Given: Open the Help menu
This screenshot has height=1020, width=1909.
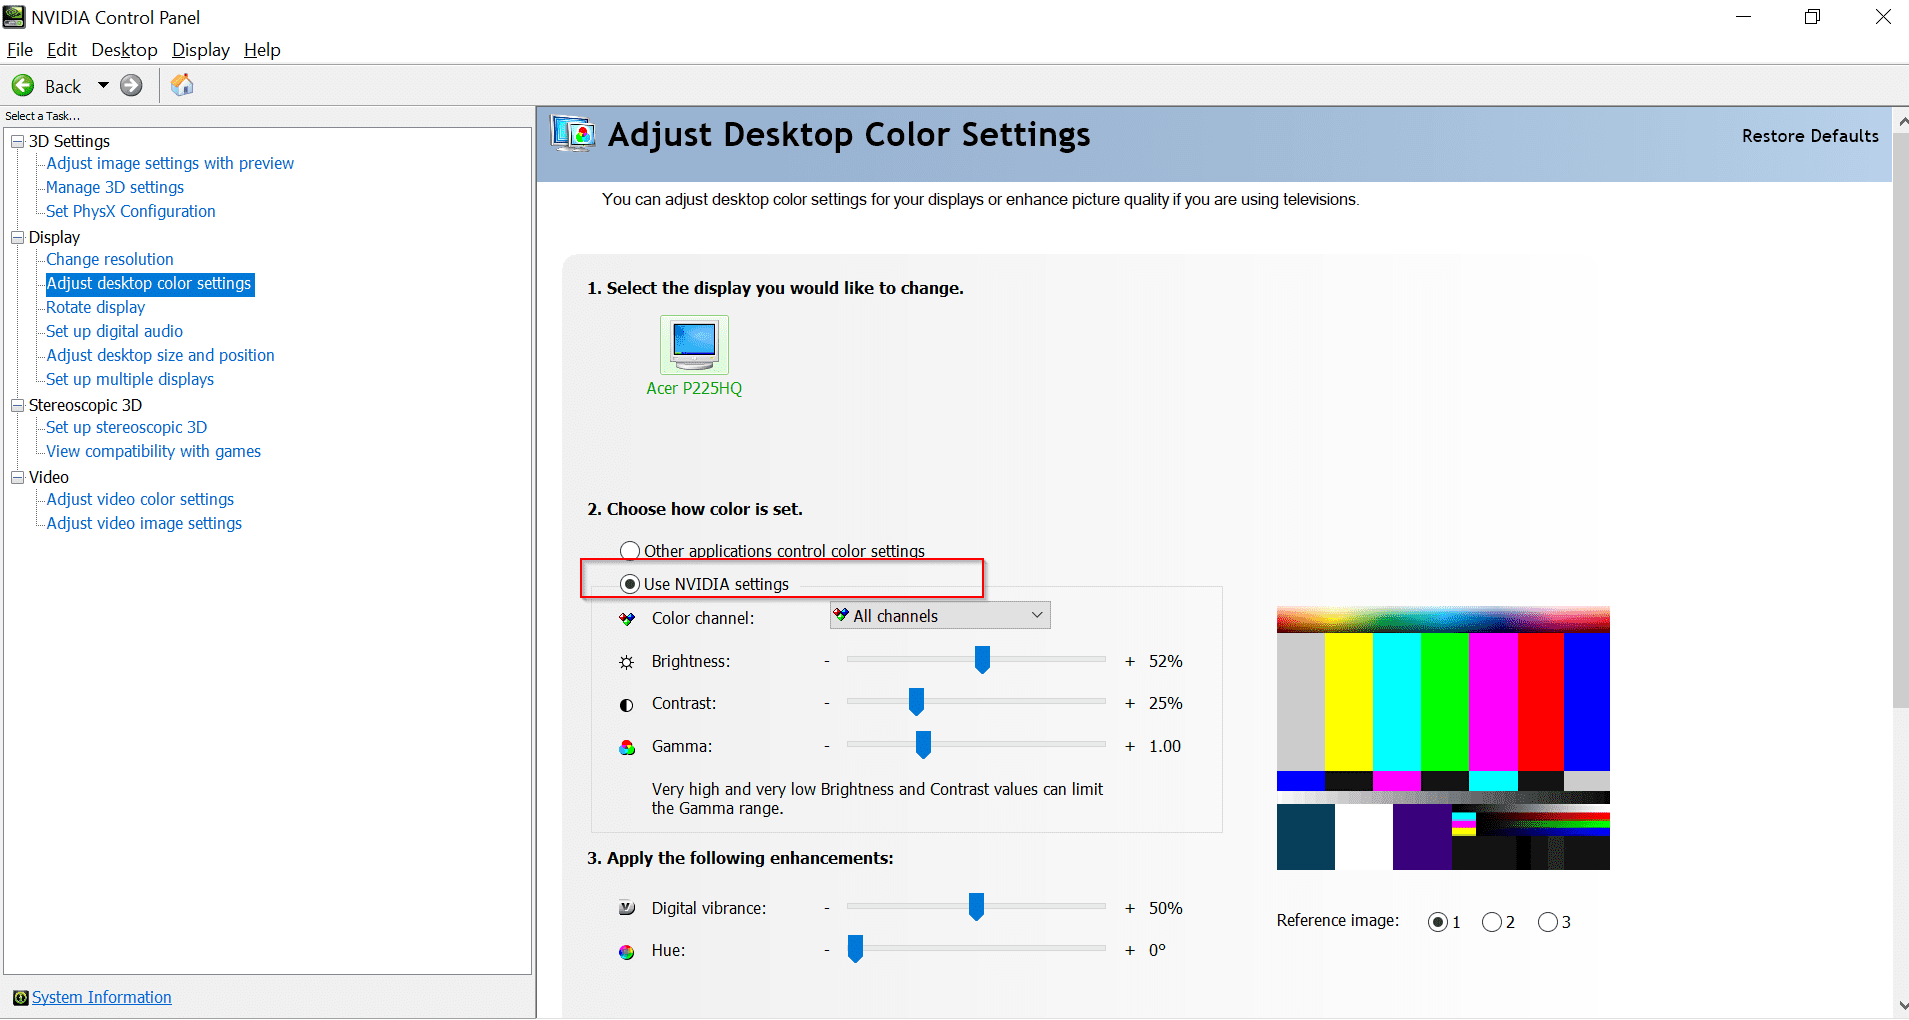Looking at the screenshot, I should click(262, 50).
